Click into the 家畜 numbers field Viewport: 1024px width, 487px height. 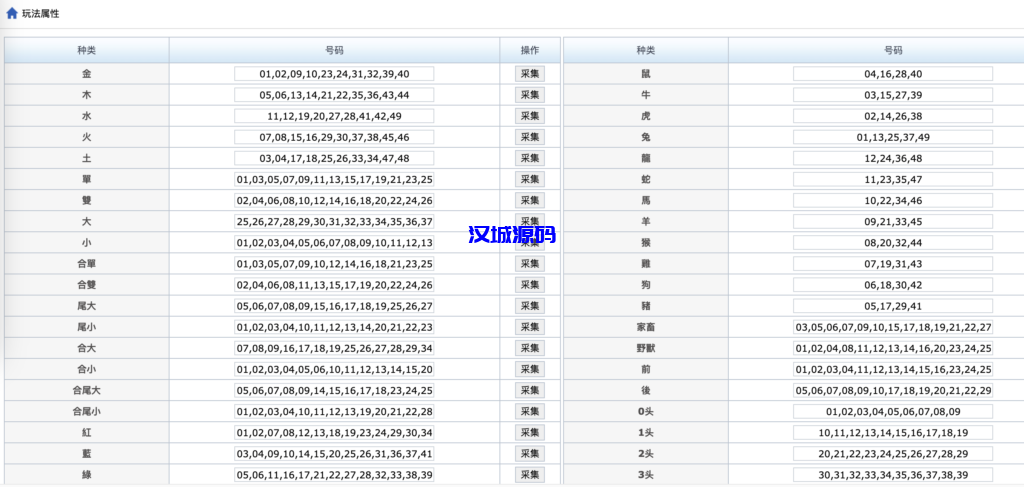tap(892, 327)
